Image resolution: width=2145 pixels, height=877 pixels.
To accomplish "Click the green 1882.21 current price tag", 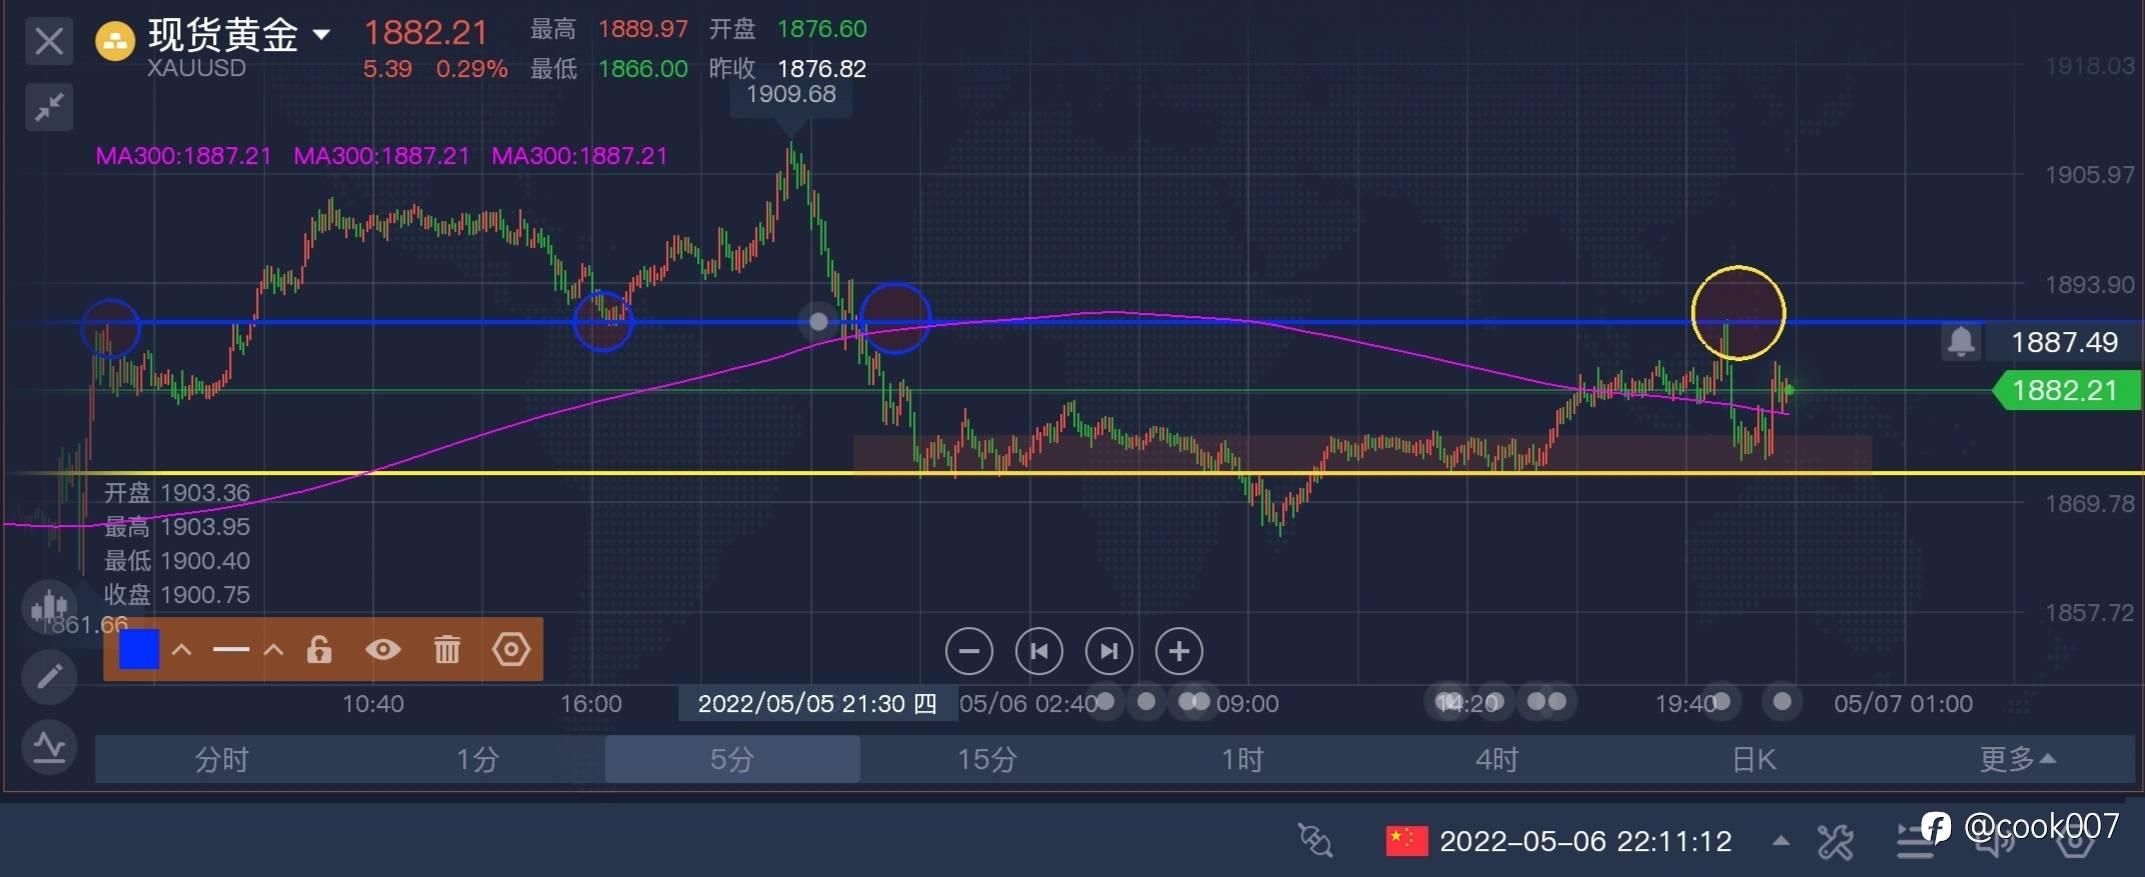I will point(2066,390).
